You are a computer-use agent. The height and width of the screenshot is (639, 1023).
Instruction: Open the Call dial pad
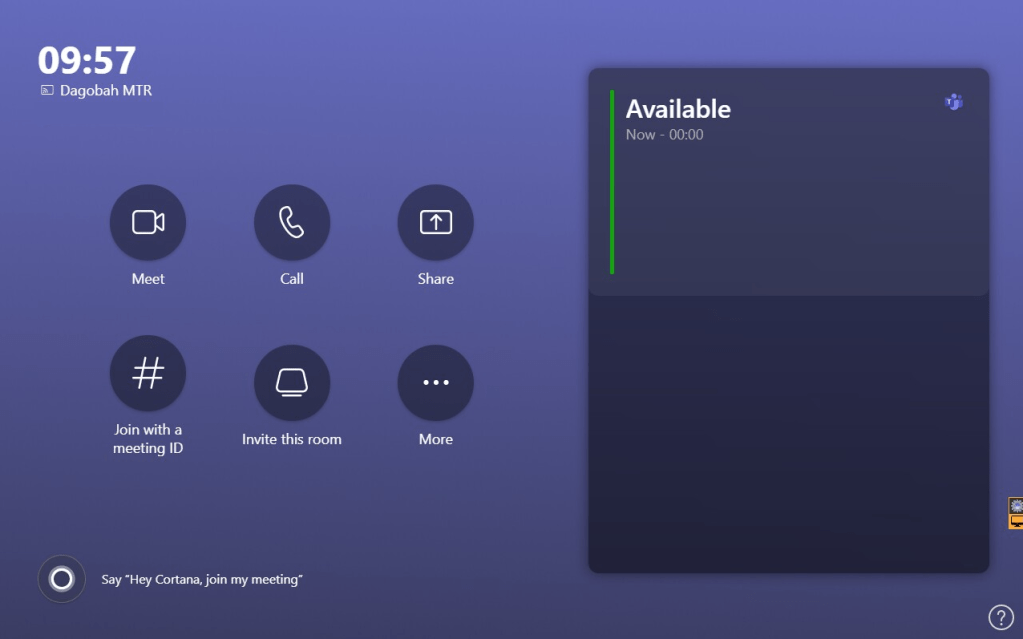coord(292,222)
